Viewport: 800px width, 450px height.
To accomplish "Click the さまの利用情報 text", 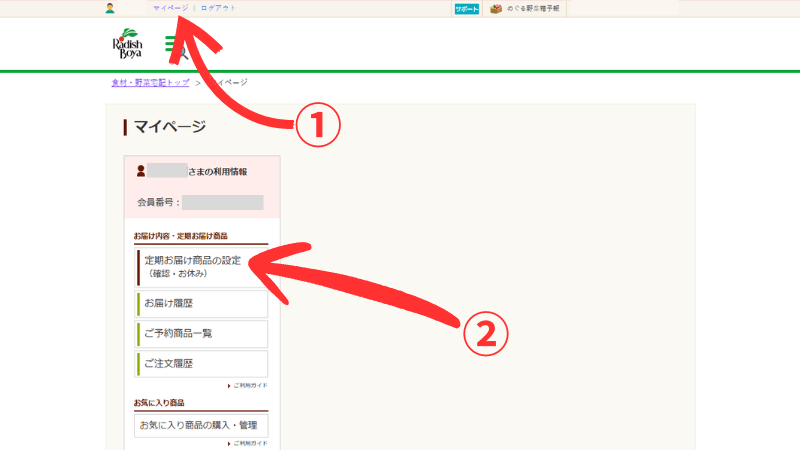I will [217, 172].
